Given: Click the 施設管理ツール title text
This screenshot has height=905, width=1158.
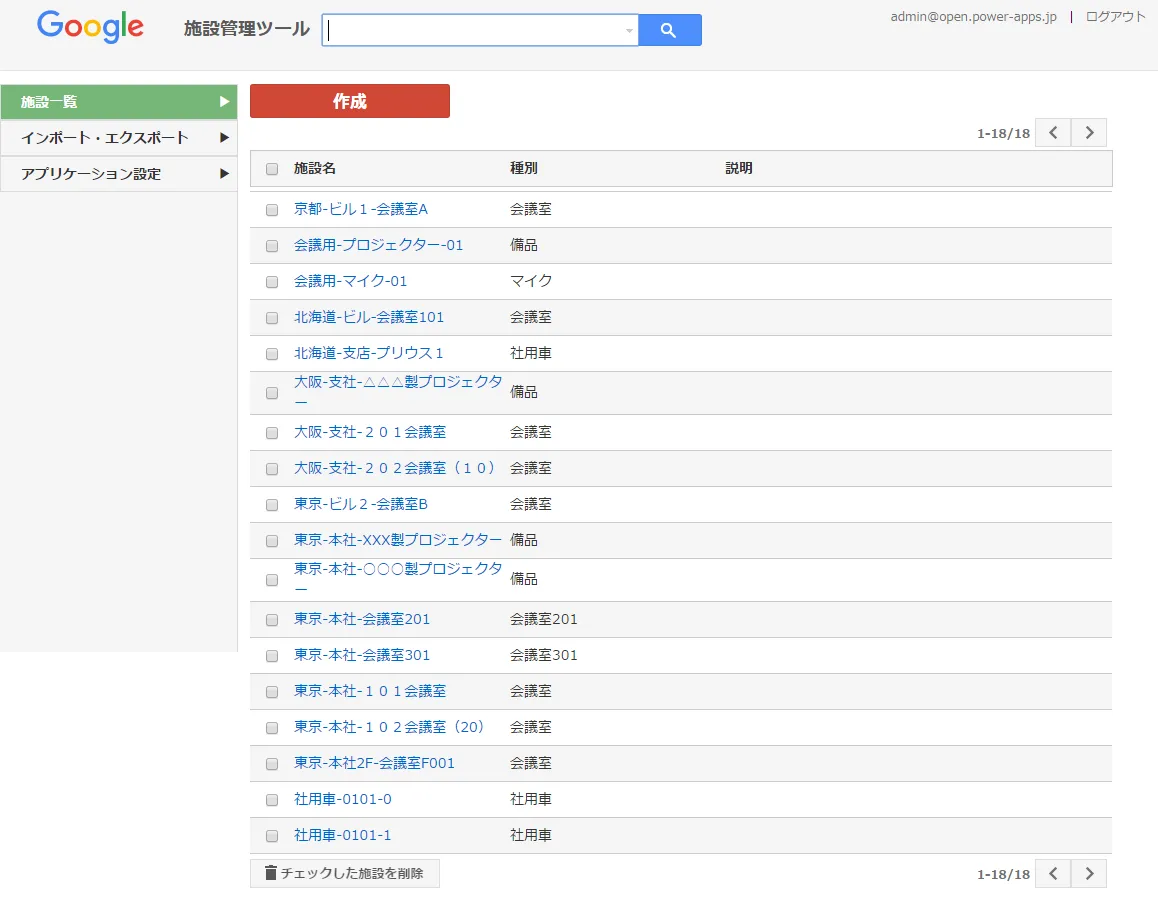Looking at the screenshot, I should [247, 29].
